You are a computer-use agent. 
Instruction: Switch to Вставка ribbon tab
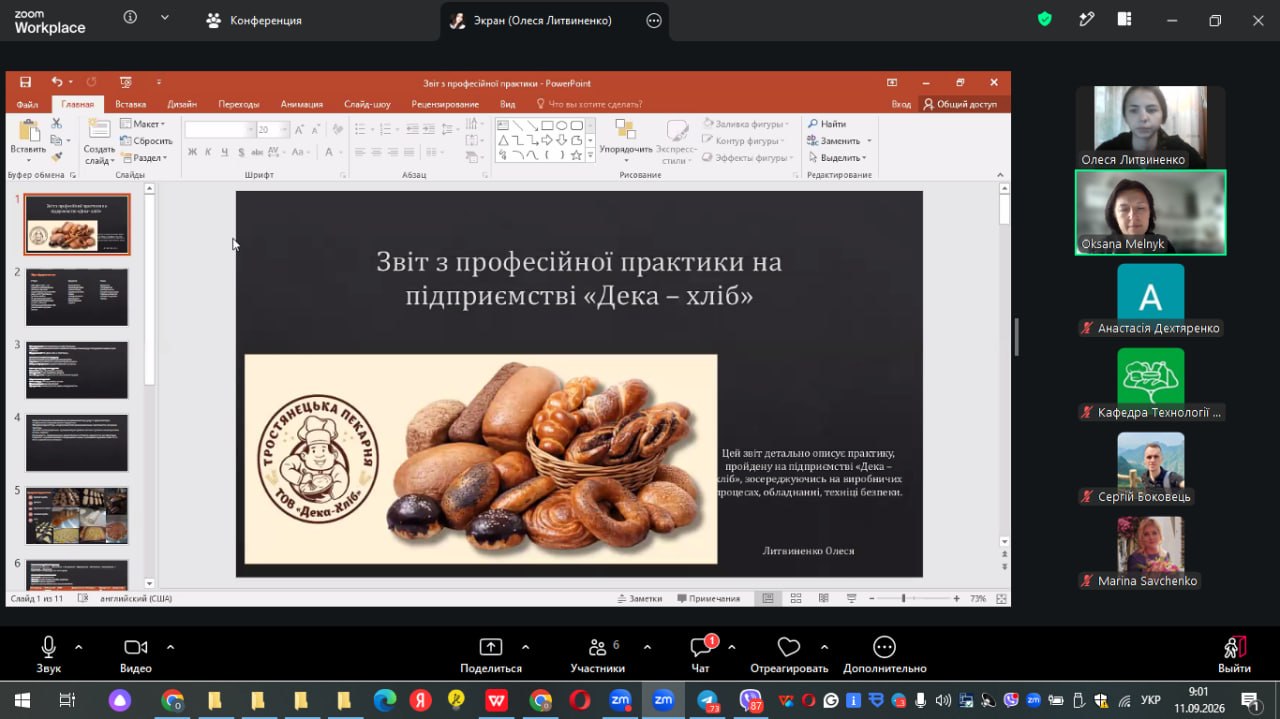(x=130, y=104)
